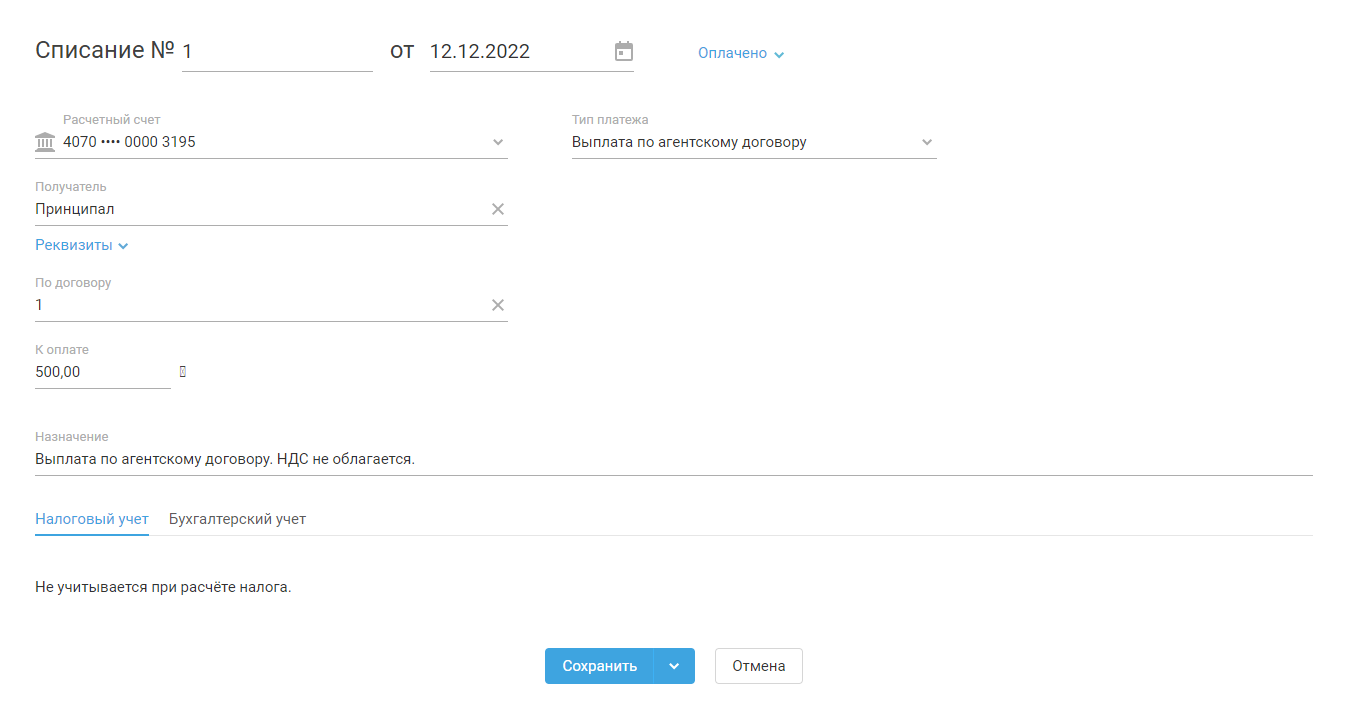
Task: Clear the Получатель field with X icon
Action: [x=498, y=209]
